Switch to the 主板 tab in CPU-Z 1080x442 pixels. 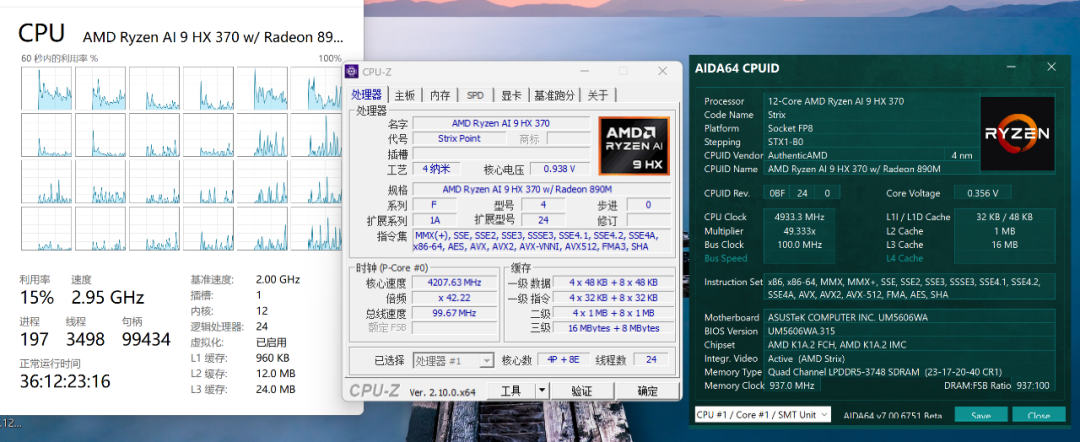tap(404, 96)
